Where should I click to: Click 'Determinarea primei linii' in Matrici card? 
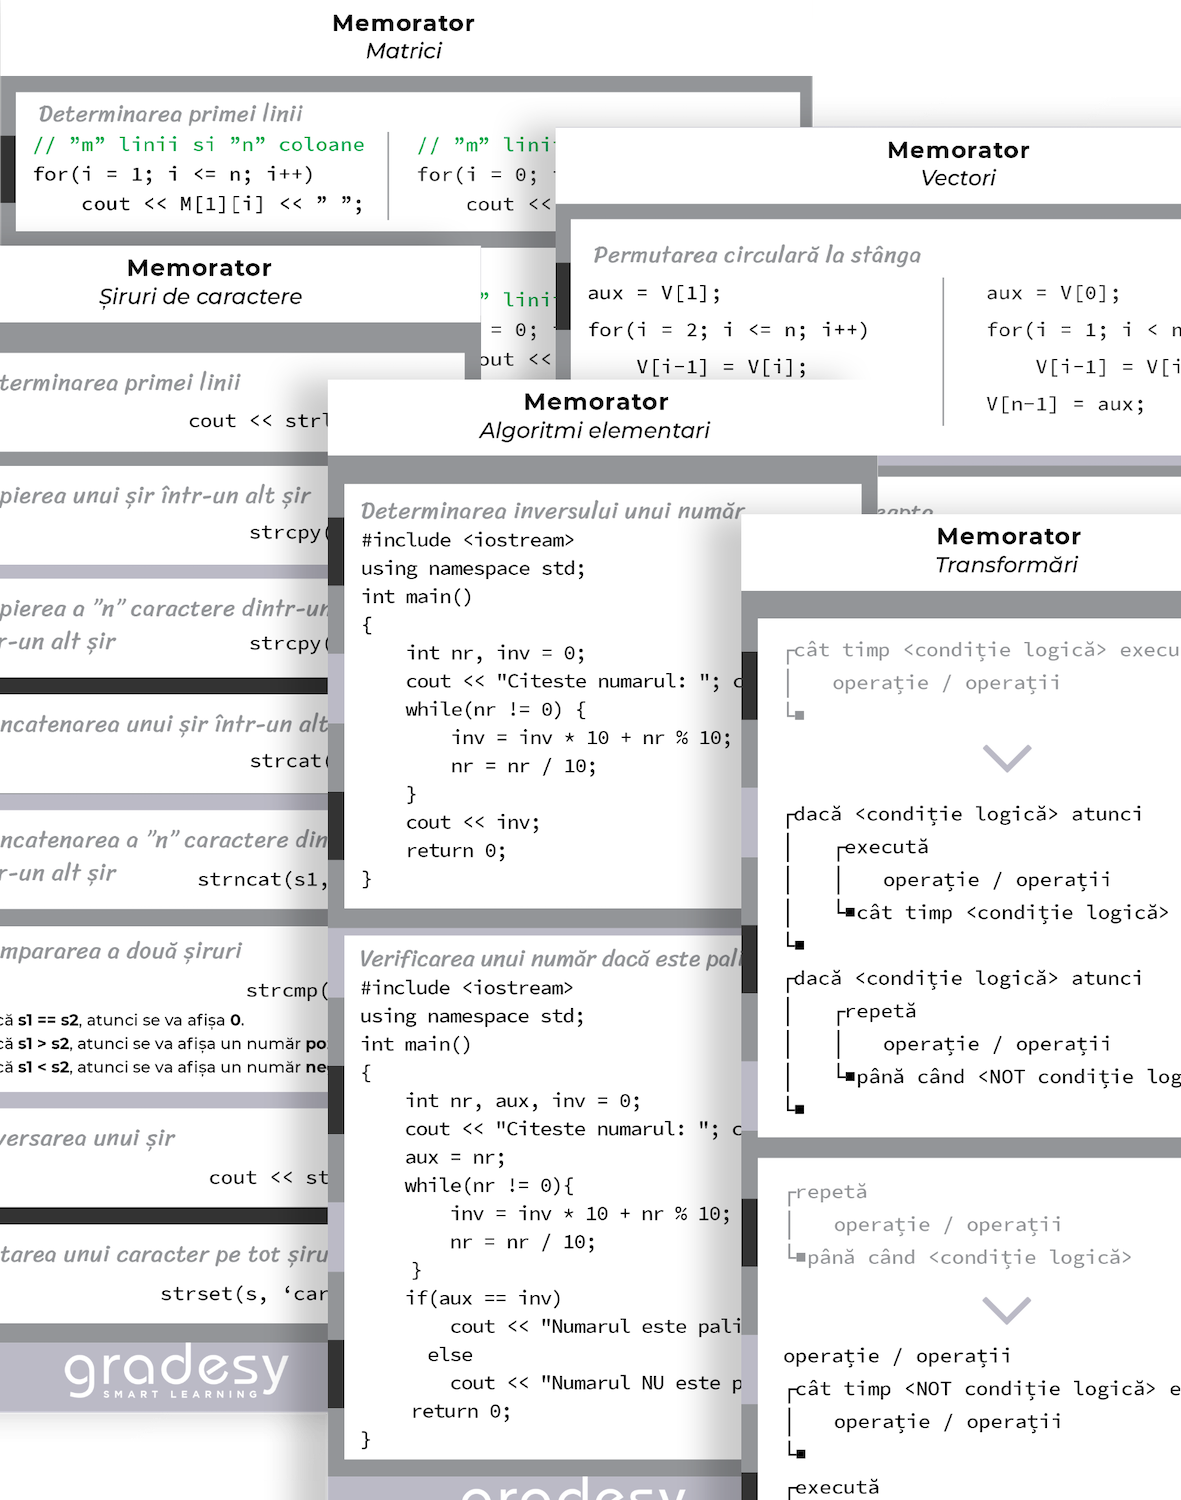(170, 114)
